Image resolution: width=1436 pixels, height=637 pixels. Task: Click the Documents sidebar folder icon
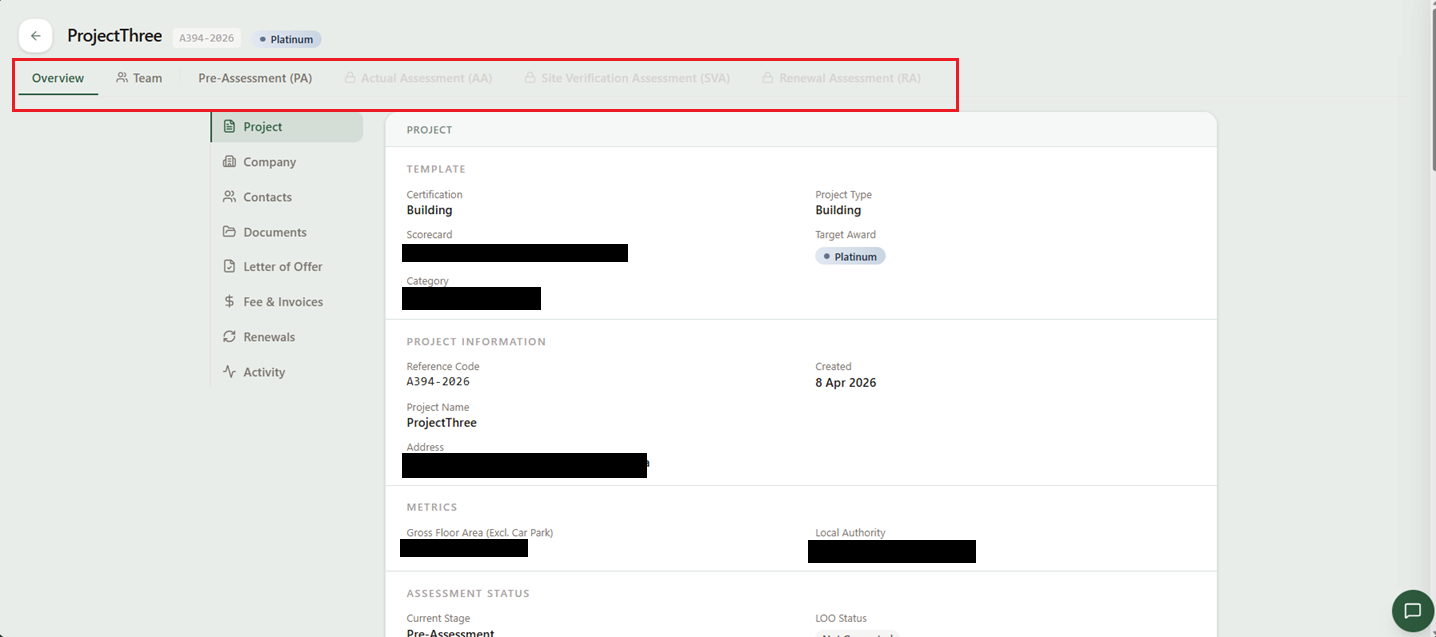(x=229, y=232)
